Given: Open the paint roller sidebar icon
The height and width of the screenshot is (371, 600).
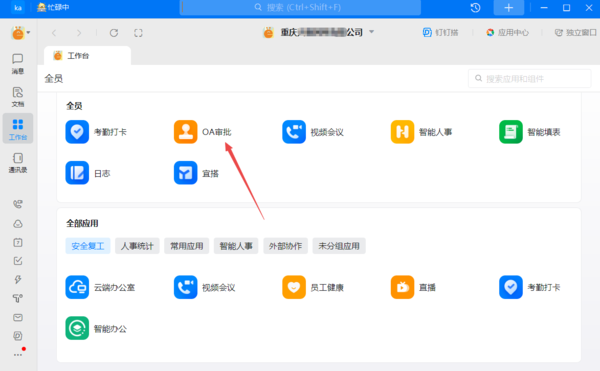Looking at the screenshot, I should 18,298.
